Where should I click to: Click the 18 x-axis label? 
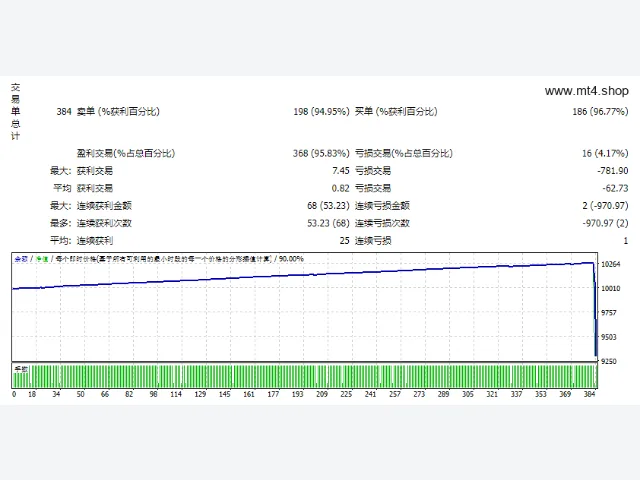tap(32, 394)
